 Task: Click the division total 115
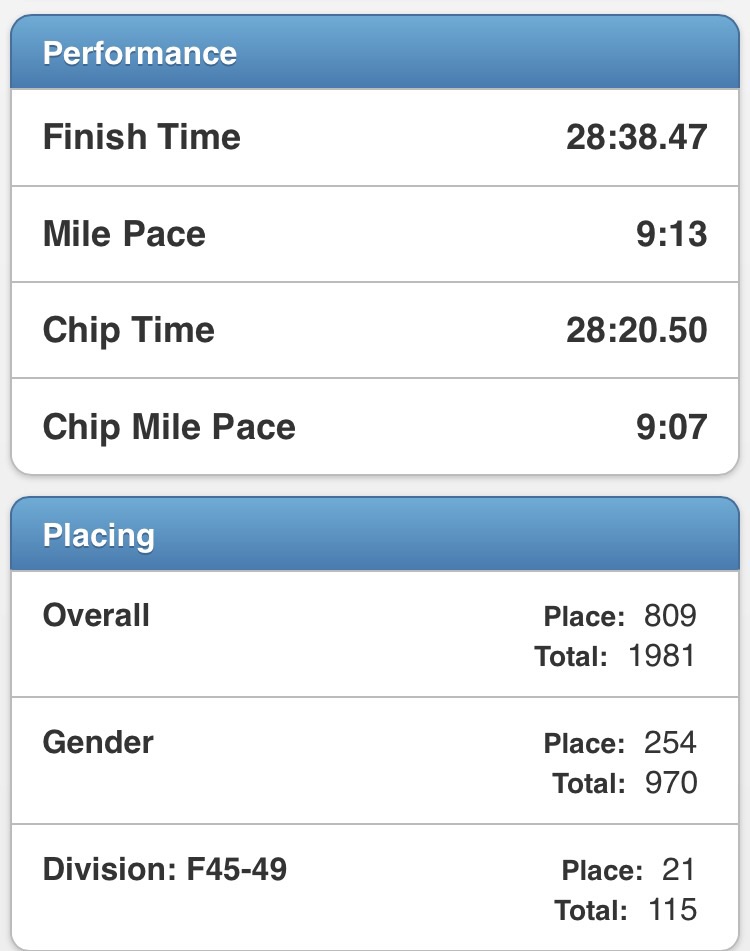coord(671,910)
